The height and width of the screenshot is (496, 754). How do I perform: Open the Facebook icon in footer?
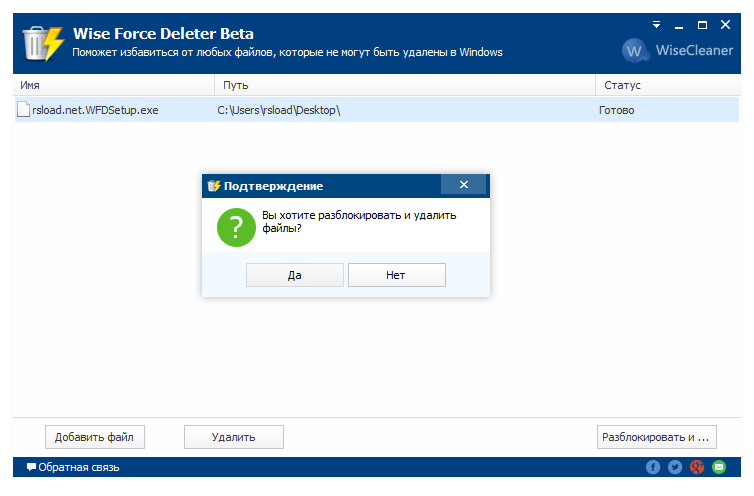653,467
